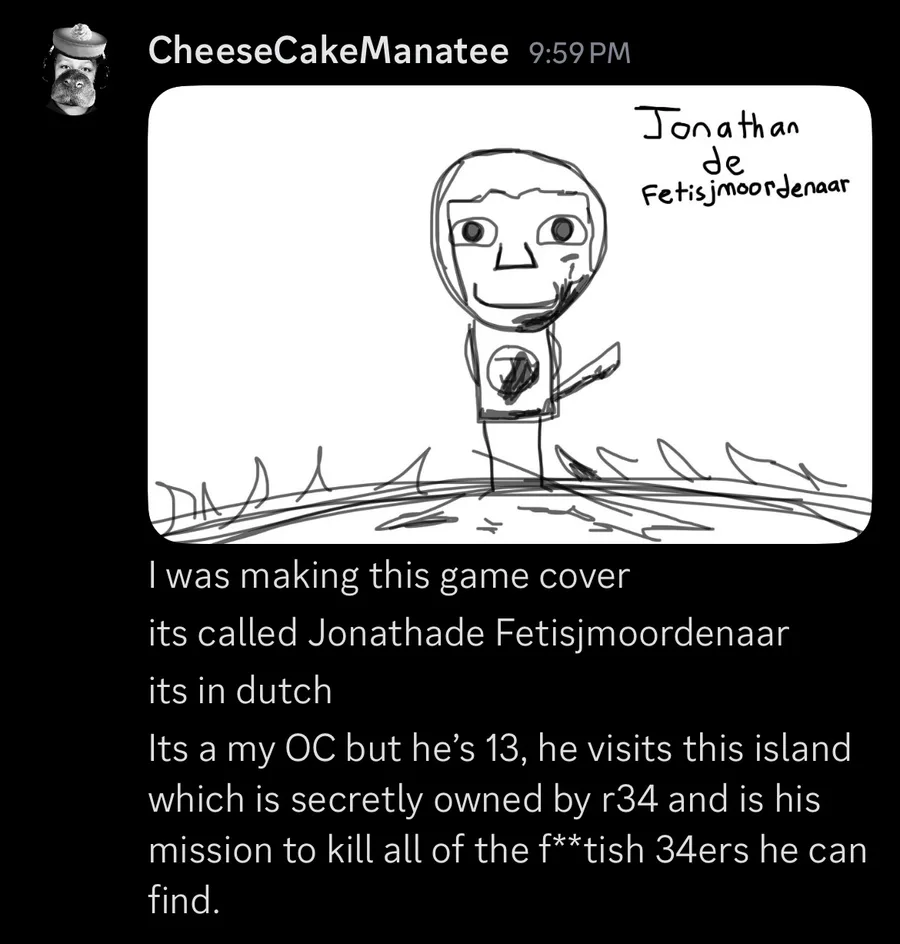
Task: Click the knife held by the character
Action: click(x=587, y=368)
